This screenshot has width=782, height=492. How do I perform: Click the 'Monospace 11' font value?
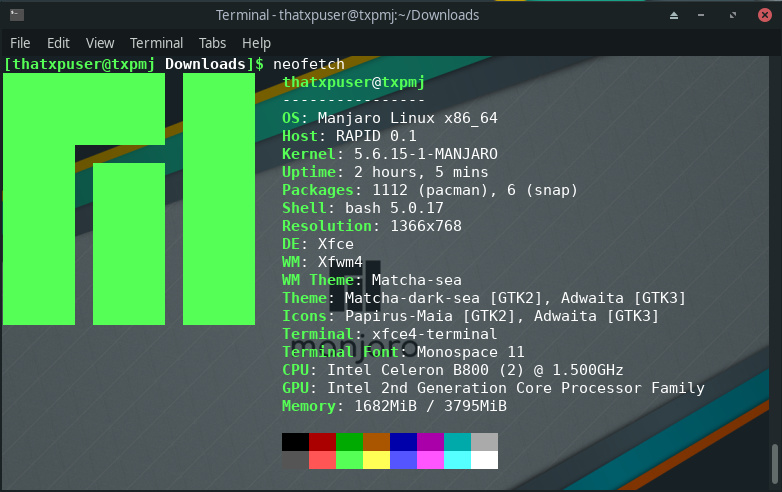tap(470, 352)
